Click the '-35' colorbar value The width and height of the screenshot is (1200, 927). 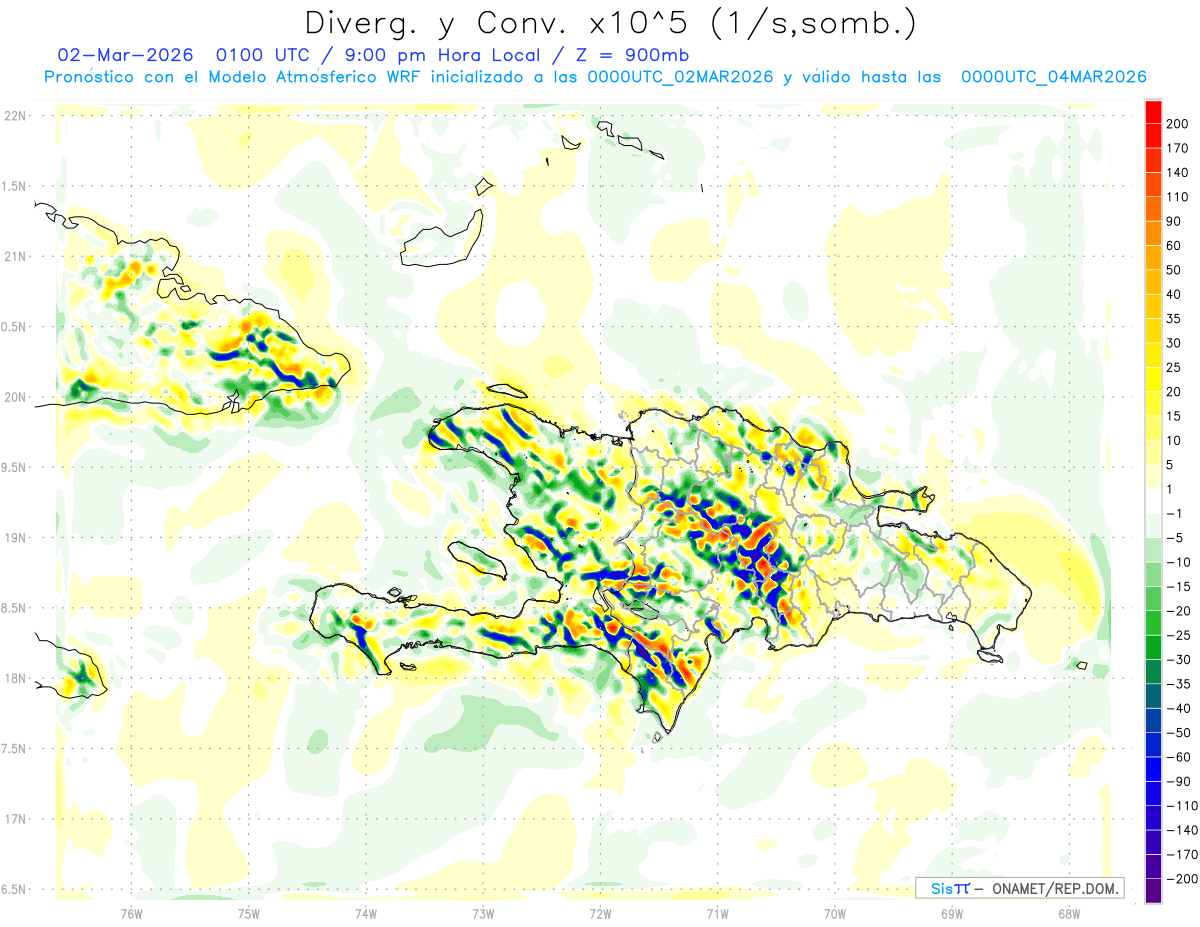(1180, 684)
